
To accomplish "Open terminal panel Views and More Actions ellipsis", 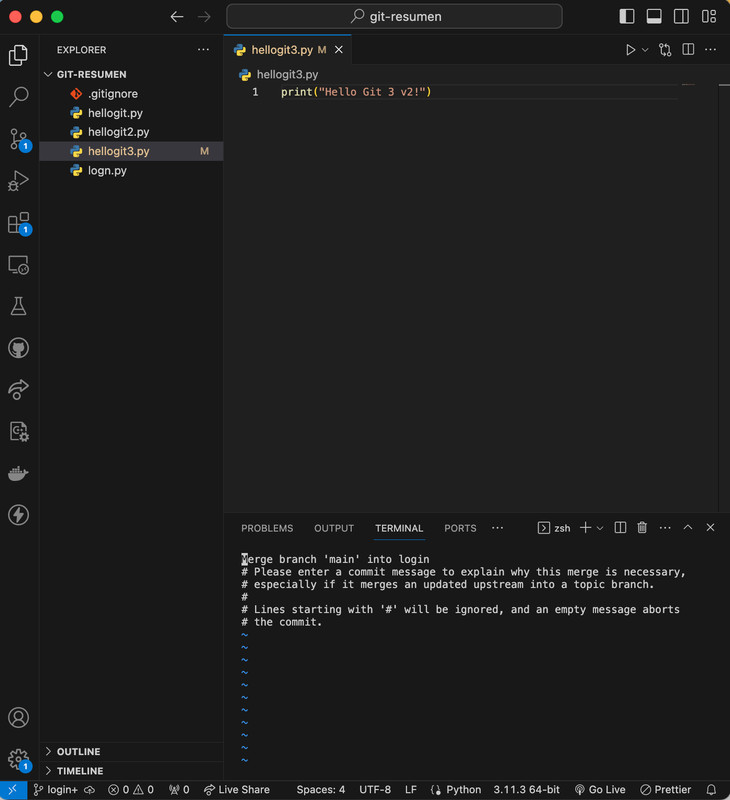I will [665, 528].
